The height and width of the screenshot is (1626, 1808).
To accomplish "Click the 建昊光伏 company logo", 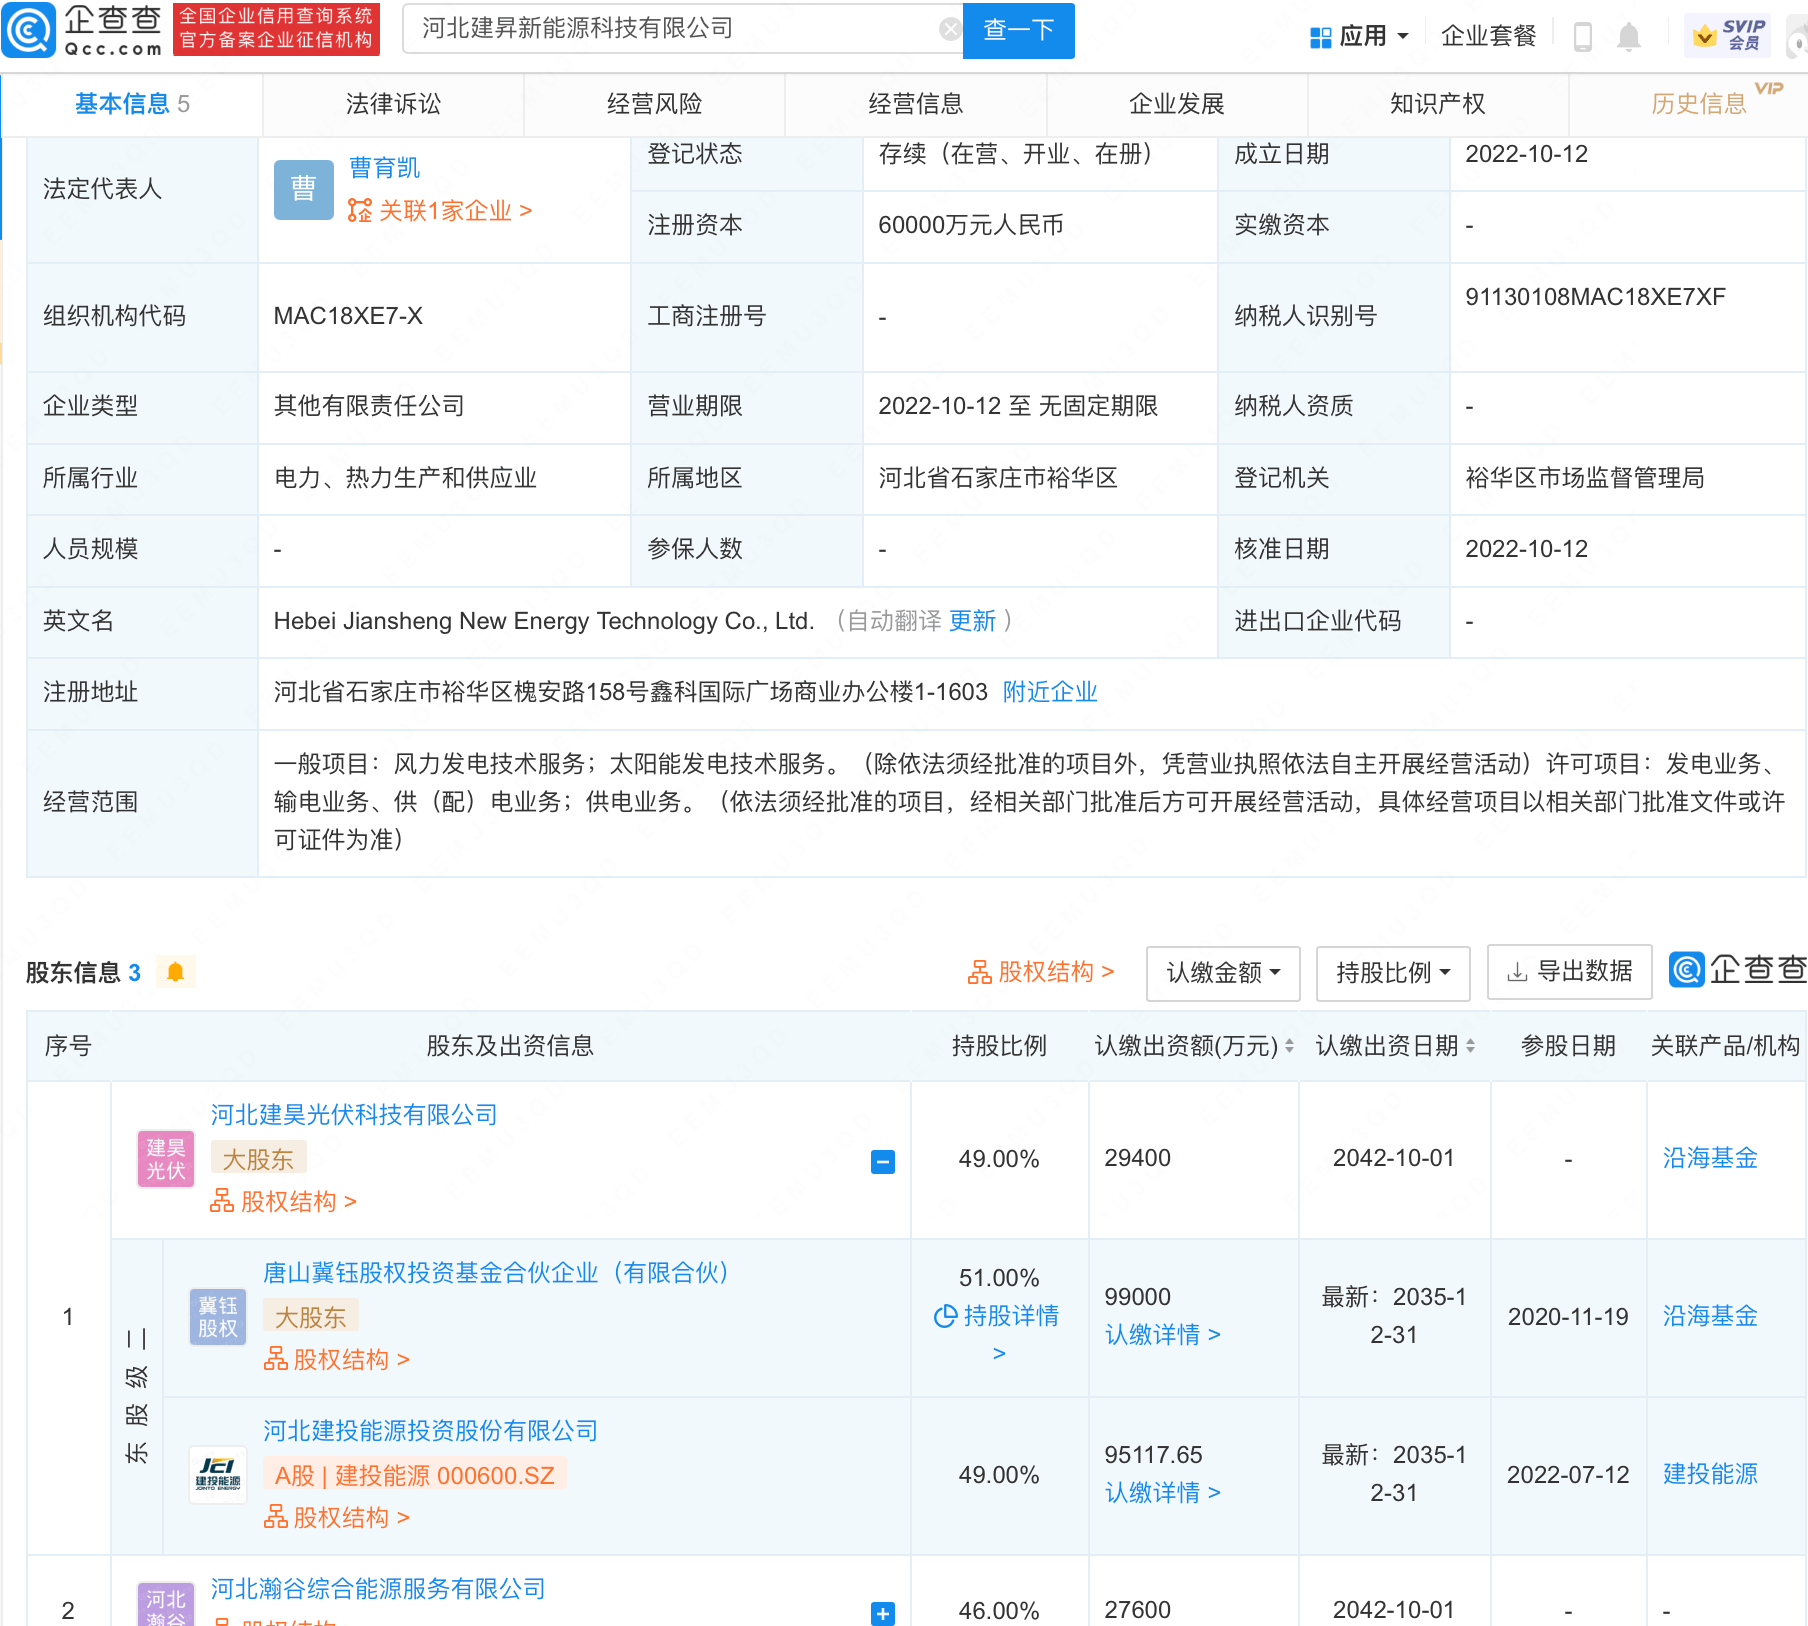I will tap(166, 1159).
